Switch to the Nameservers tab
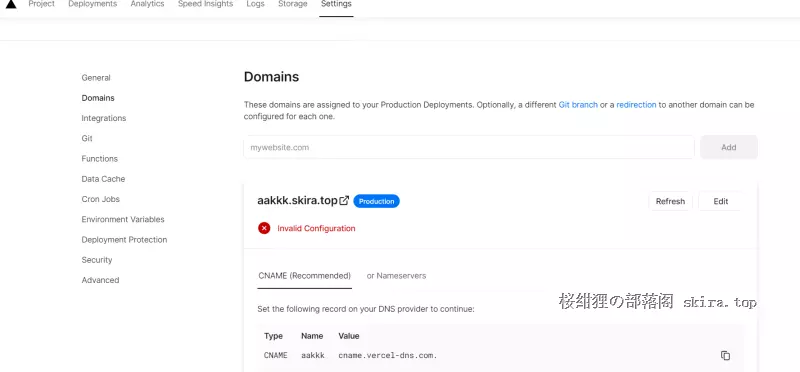Viewport: 800px width, 372px height. 396,276
